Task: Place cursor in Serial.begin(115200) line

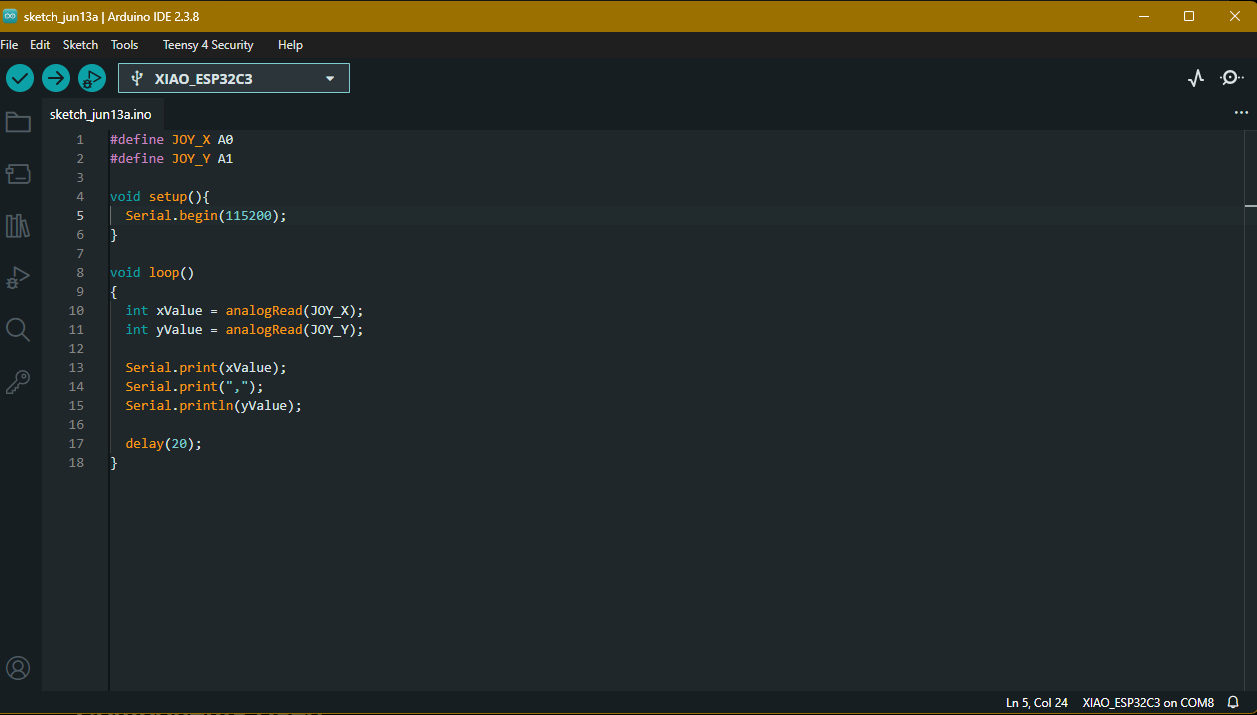Action: point(206,216)
